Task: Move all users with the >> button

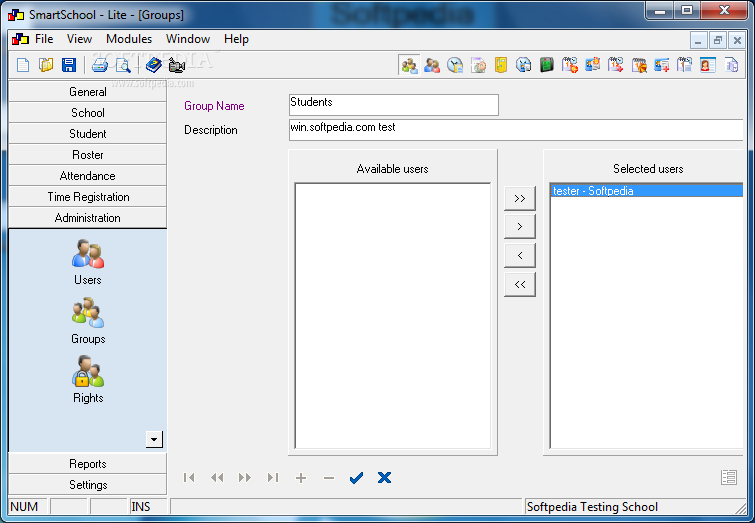Action: [520, 198]
